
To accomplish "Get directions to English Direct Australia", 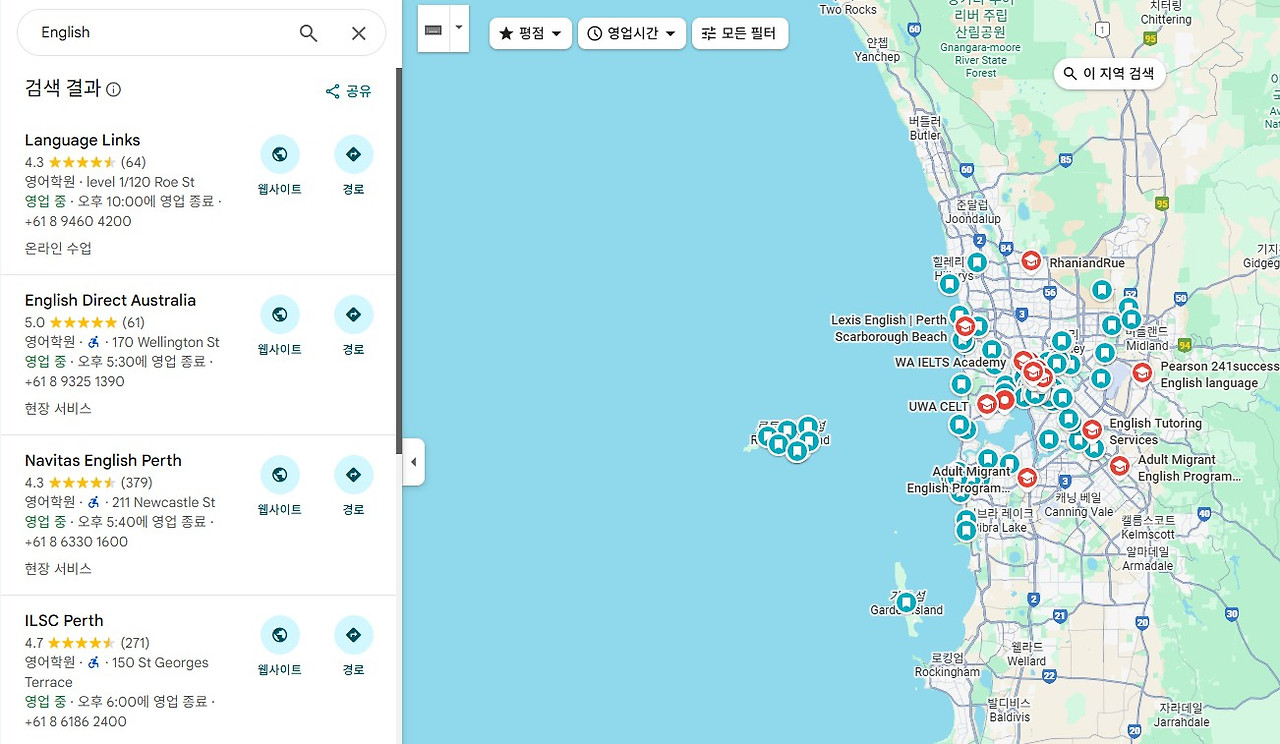I will coord(353,315).
